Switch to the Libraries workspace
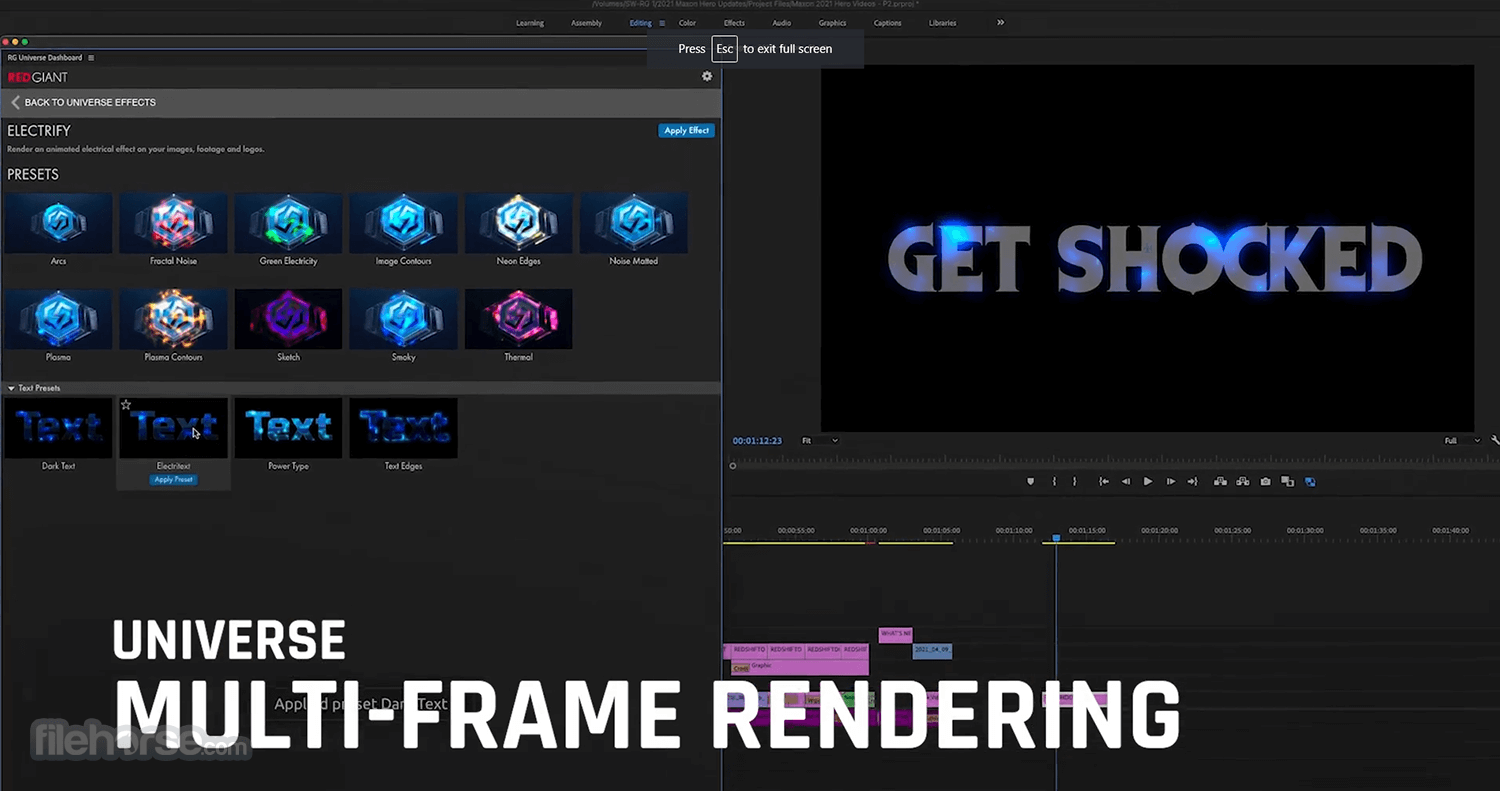This screenshot has width=1500, height=791. [943, 23]
